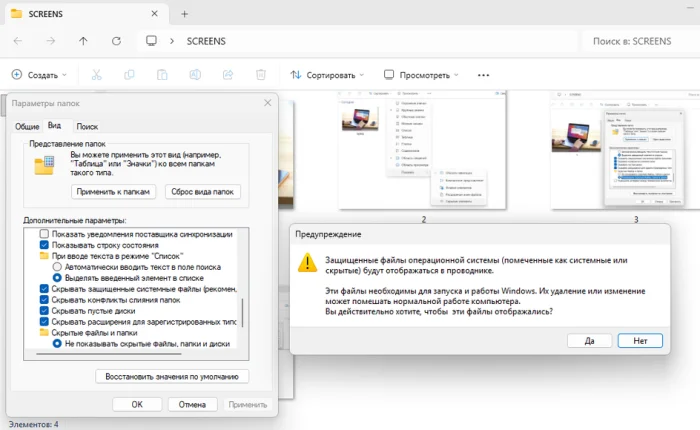Screen dimensions: 700x430
Task: Click the Share icon in toolbar
Action: pyautogui.click(x=228, y=75)
